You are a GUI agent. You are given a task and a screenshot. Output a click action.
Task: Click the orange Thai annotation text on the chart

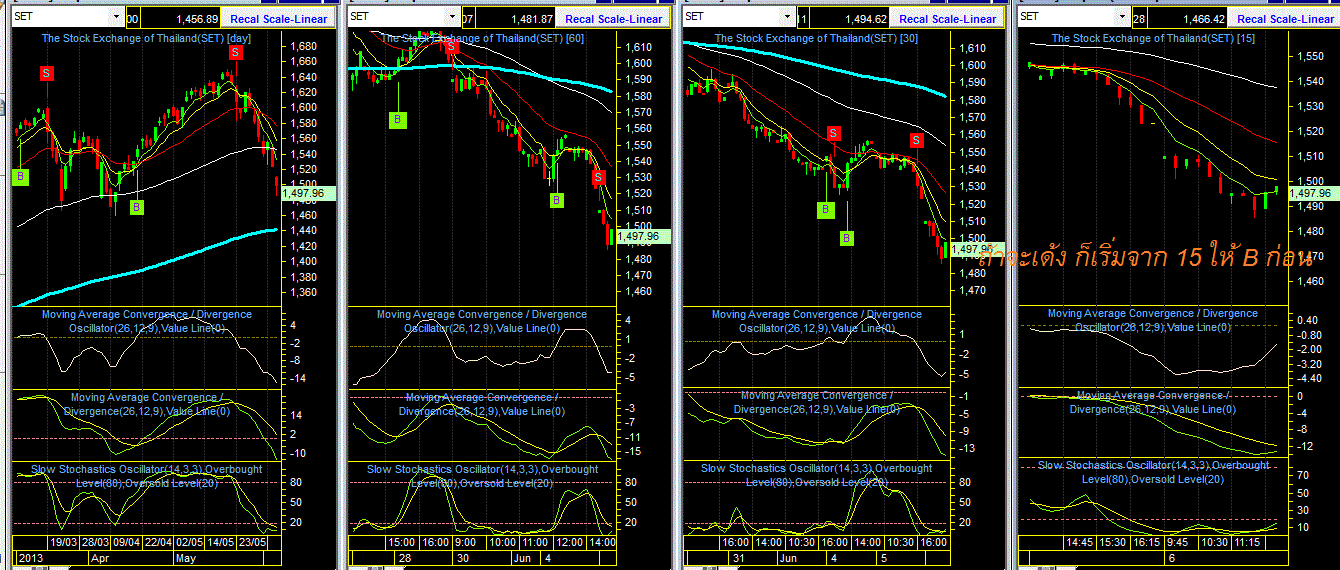1146,258
